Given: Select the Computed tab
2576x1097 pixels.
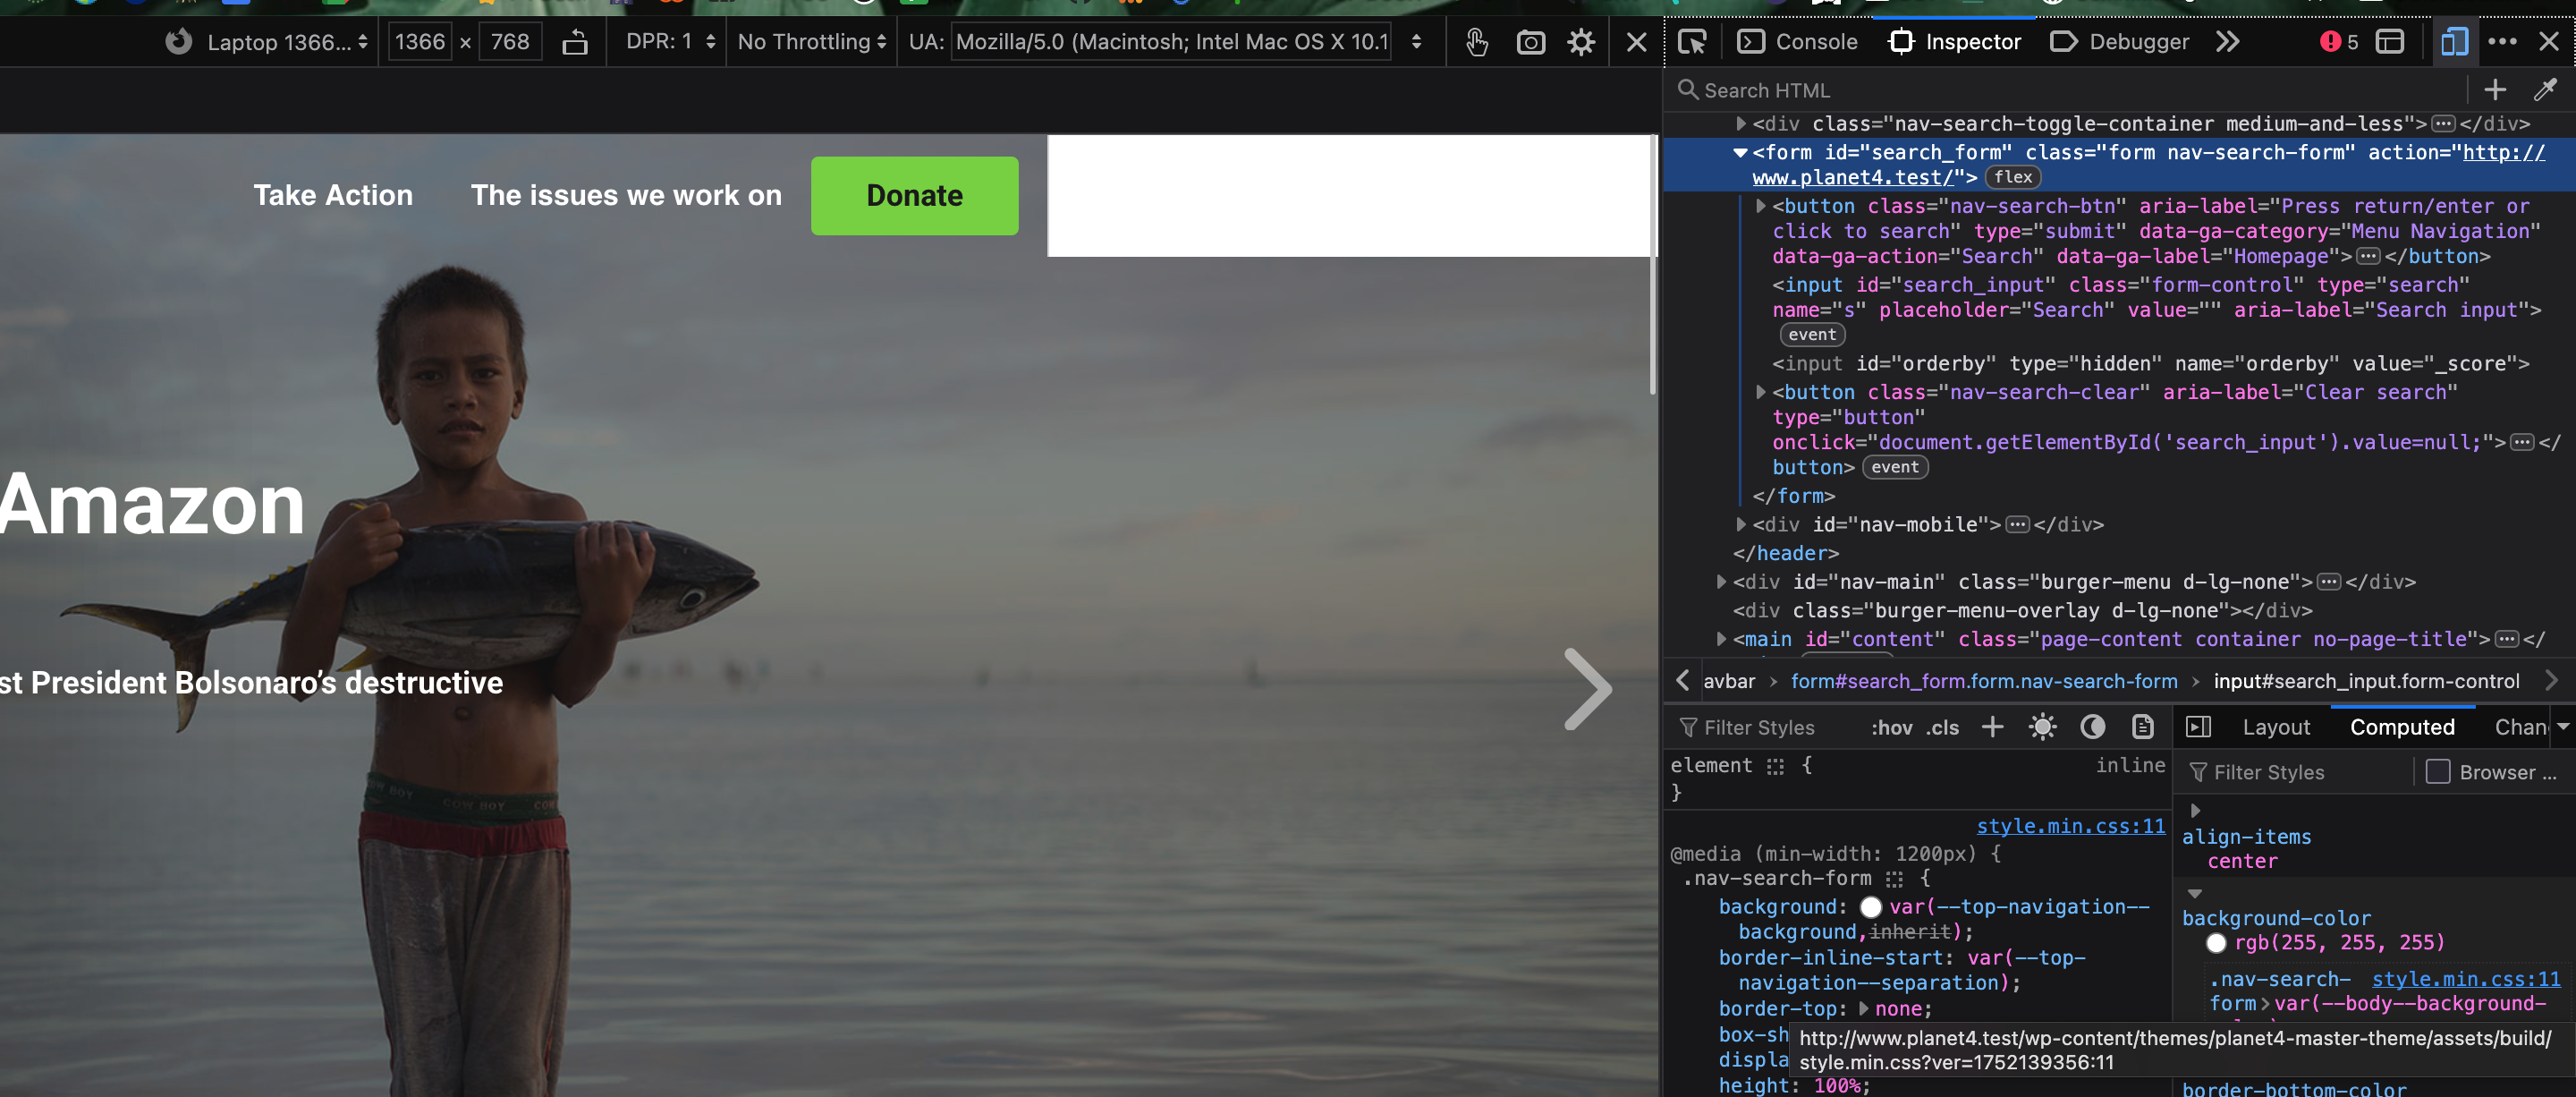Looking at the screenshot, I should tap(2402, 727).
